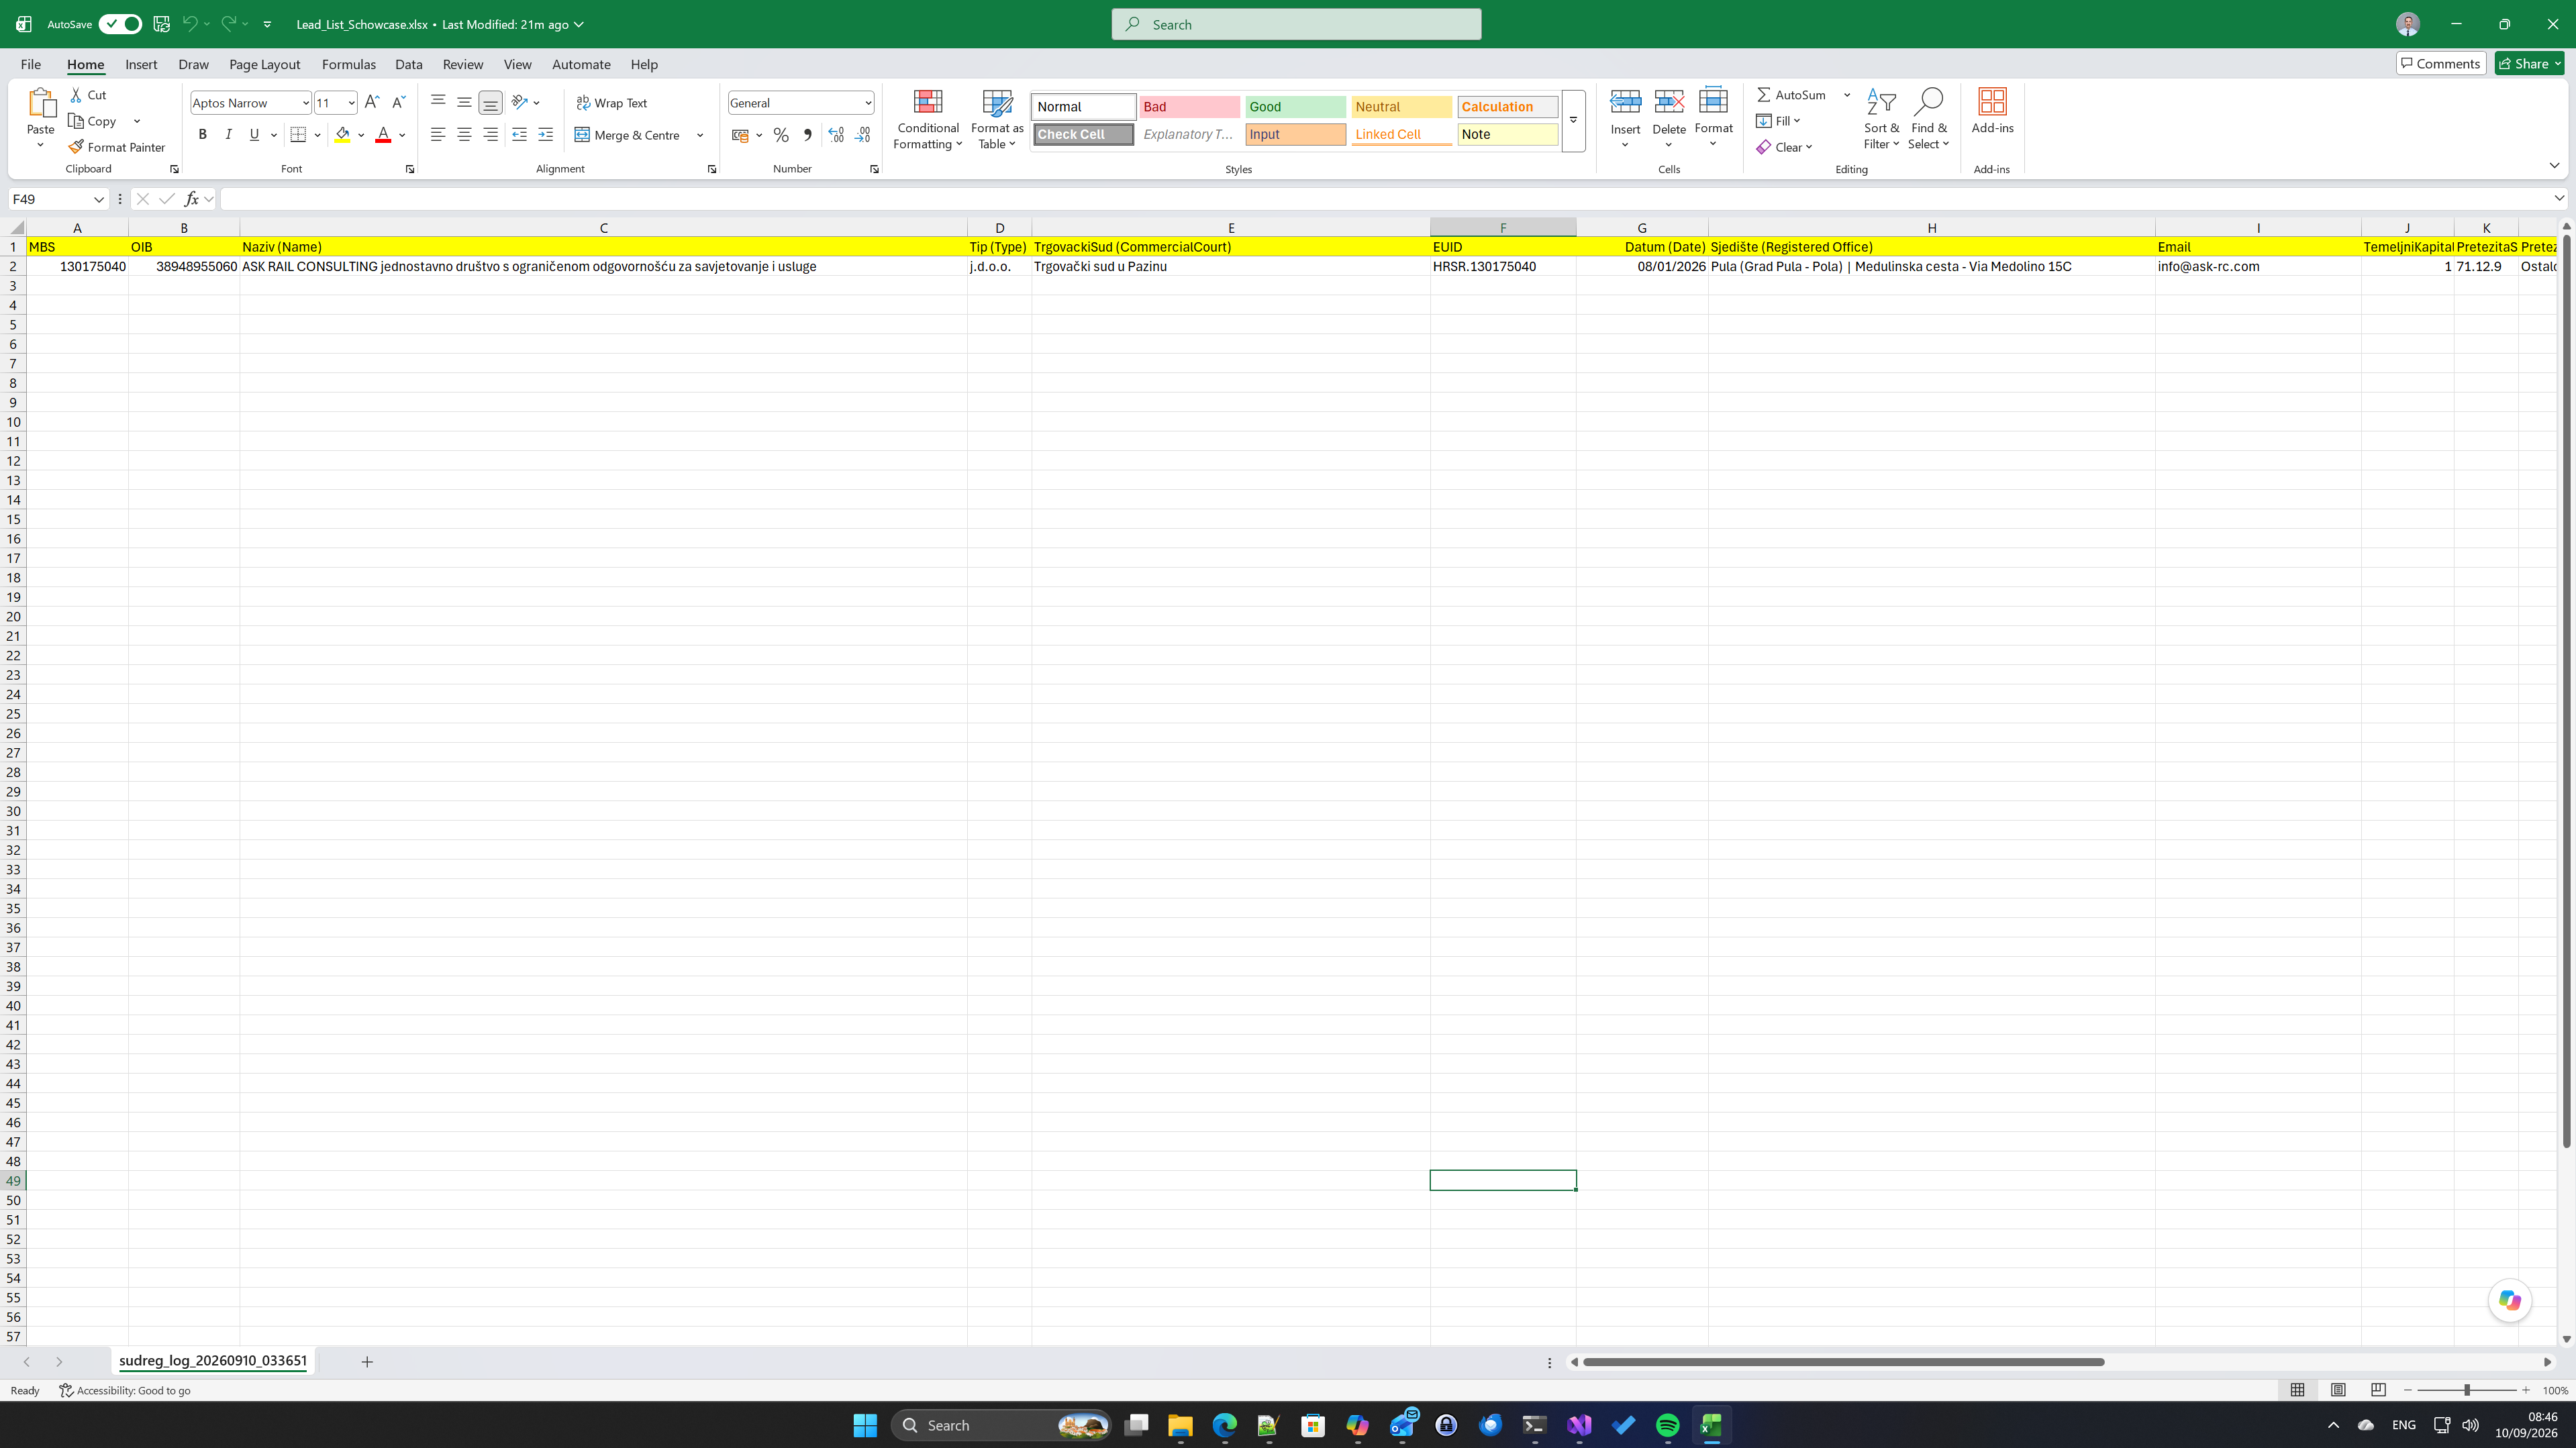The height and width of the screenshot is (1448, 2576).
Task: Increase font size icon
Action: (x=372, y=103)
